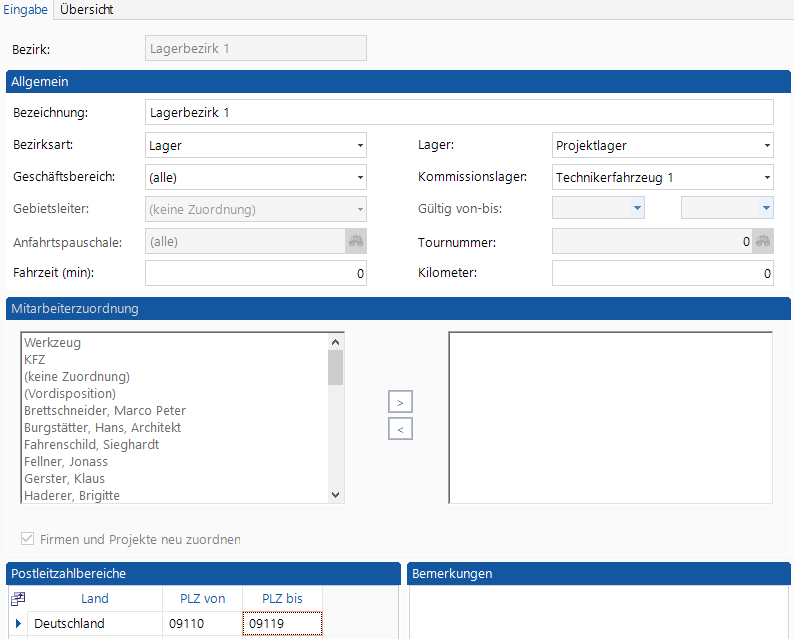This screenshot has width=794, height=639.
Task: Select the Eingabe tab
Action: [x=26, y=9]
